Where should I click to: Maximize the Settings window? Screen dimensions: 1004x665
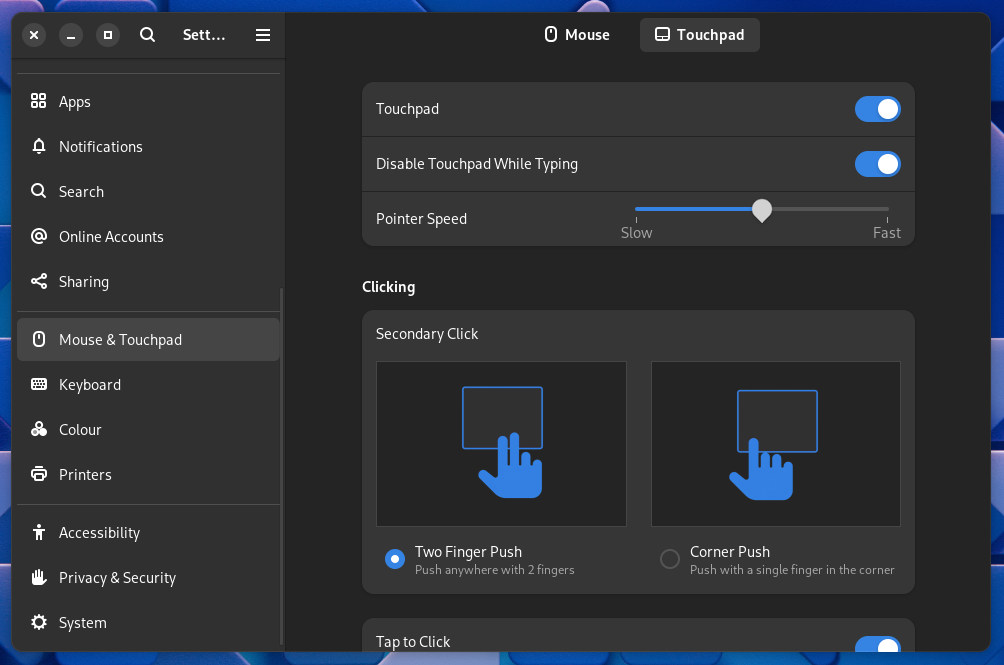point(108,35)
